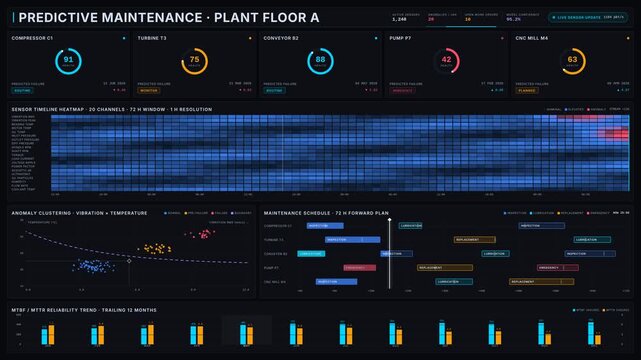Open CNC Mill M4 Lubrication task bar
The width and height of the screenshot is (641, 360).
tap(454, 282)
